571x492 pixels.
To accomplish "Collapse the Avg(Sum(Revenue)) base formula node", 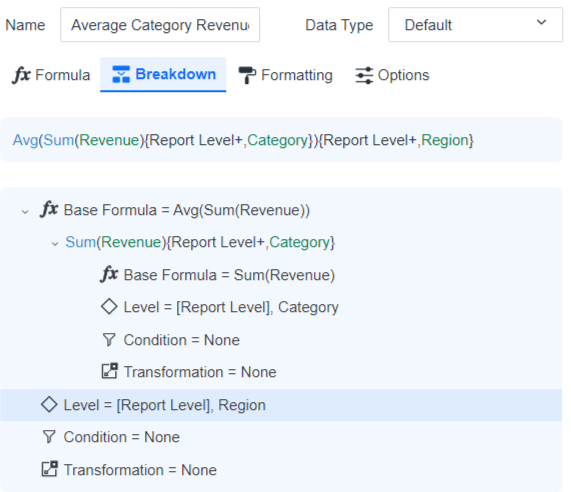I will [25, 212].
